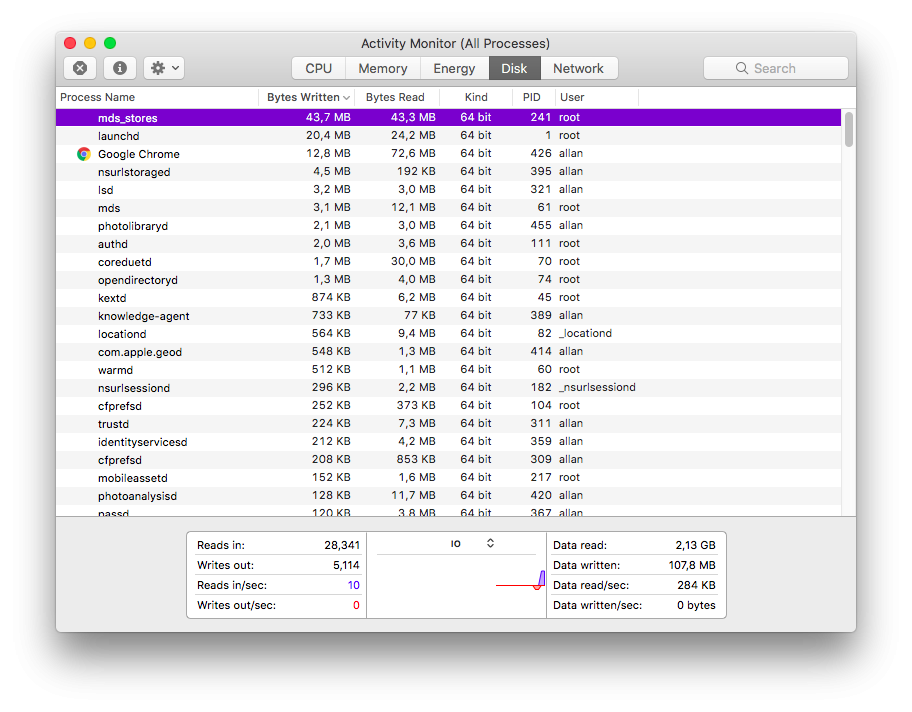Select the knowledge-agent process

click(448, 316)
